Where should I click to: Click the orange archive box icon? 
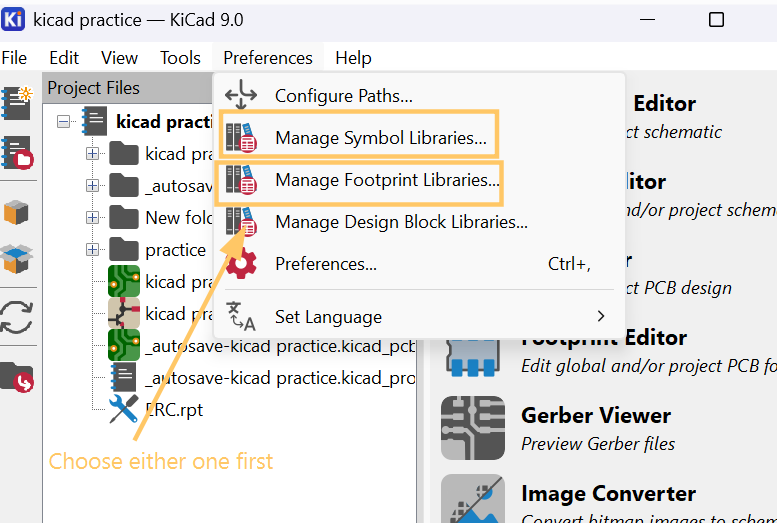pos(16,212)
